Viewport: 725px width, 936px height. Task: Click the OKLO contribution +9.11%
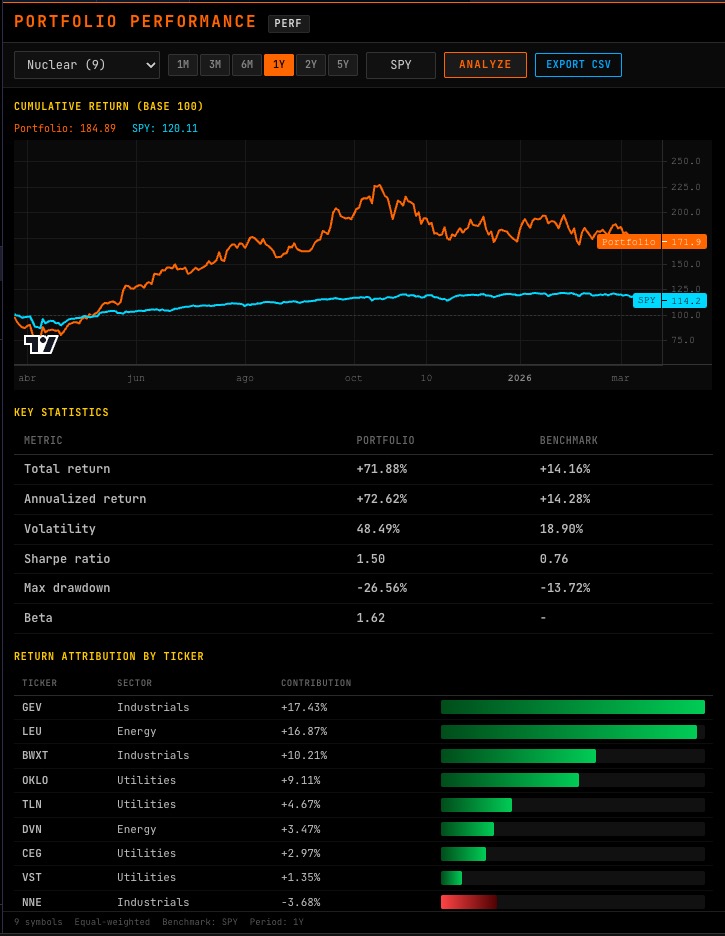301,780
